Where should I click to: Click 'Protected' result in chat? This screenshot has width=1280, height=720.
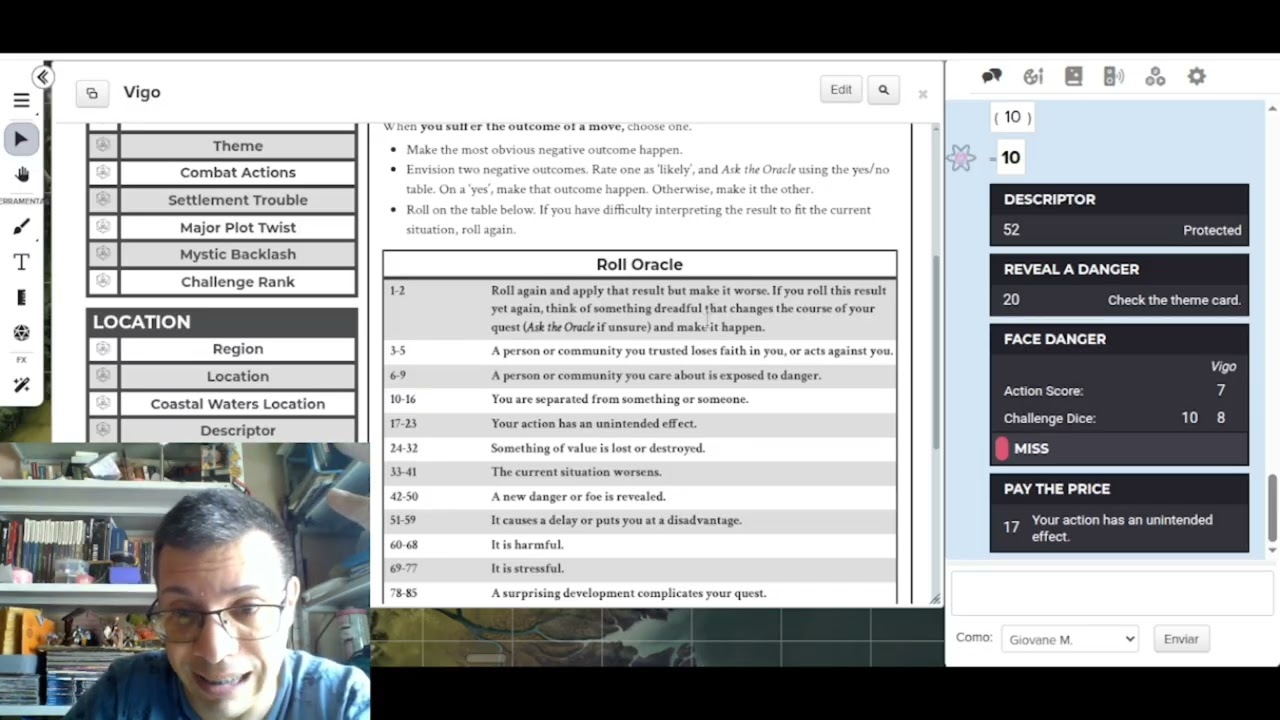[1212, 230]
